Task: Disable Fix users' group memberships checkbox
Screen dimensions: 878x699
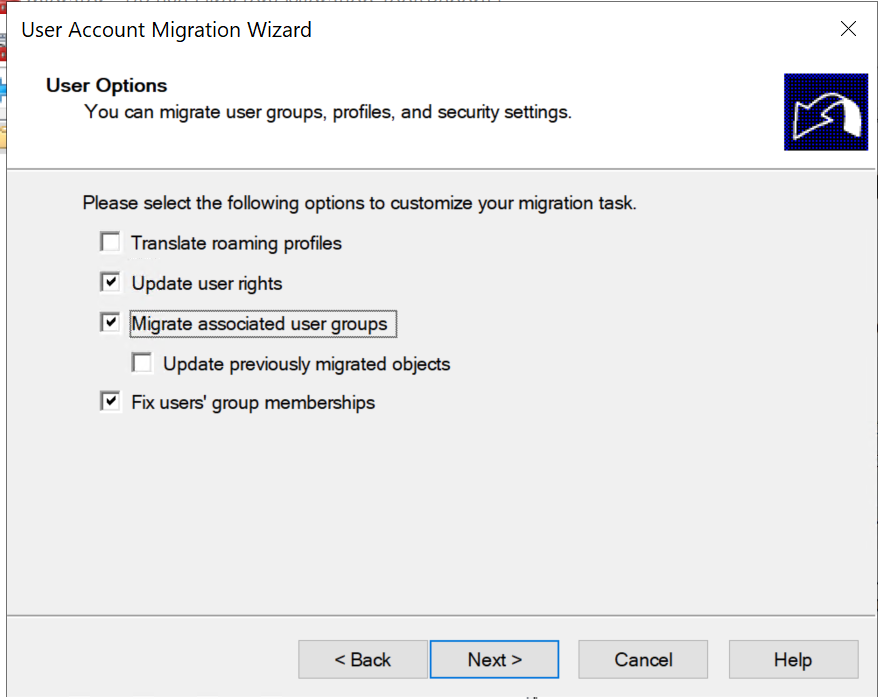Action: point(110,402)
